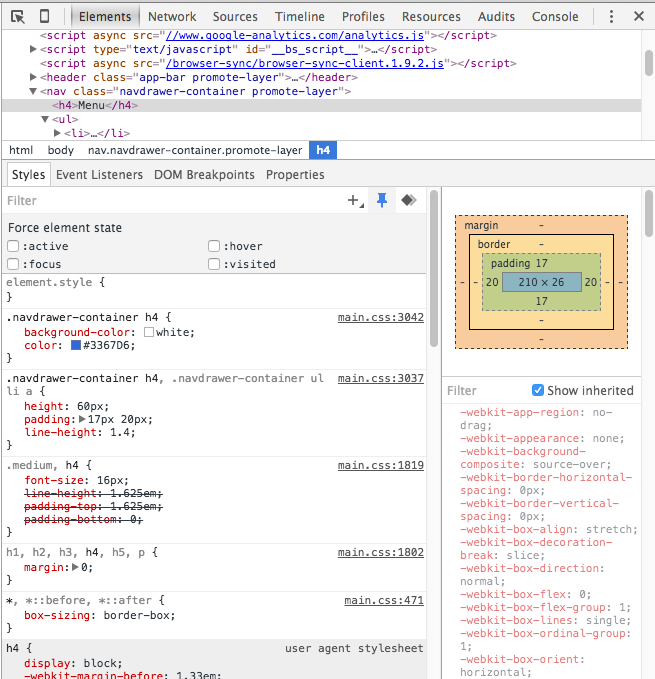The image size is (655, 679).
Task: Open main.css:471 source link
Action: (384, 601)
